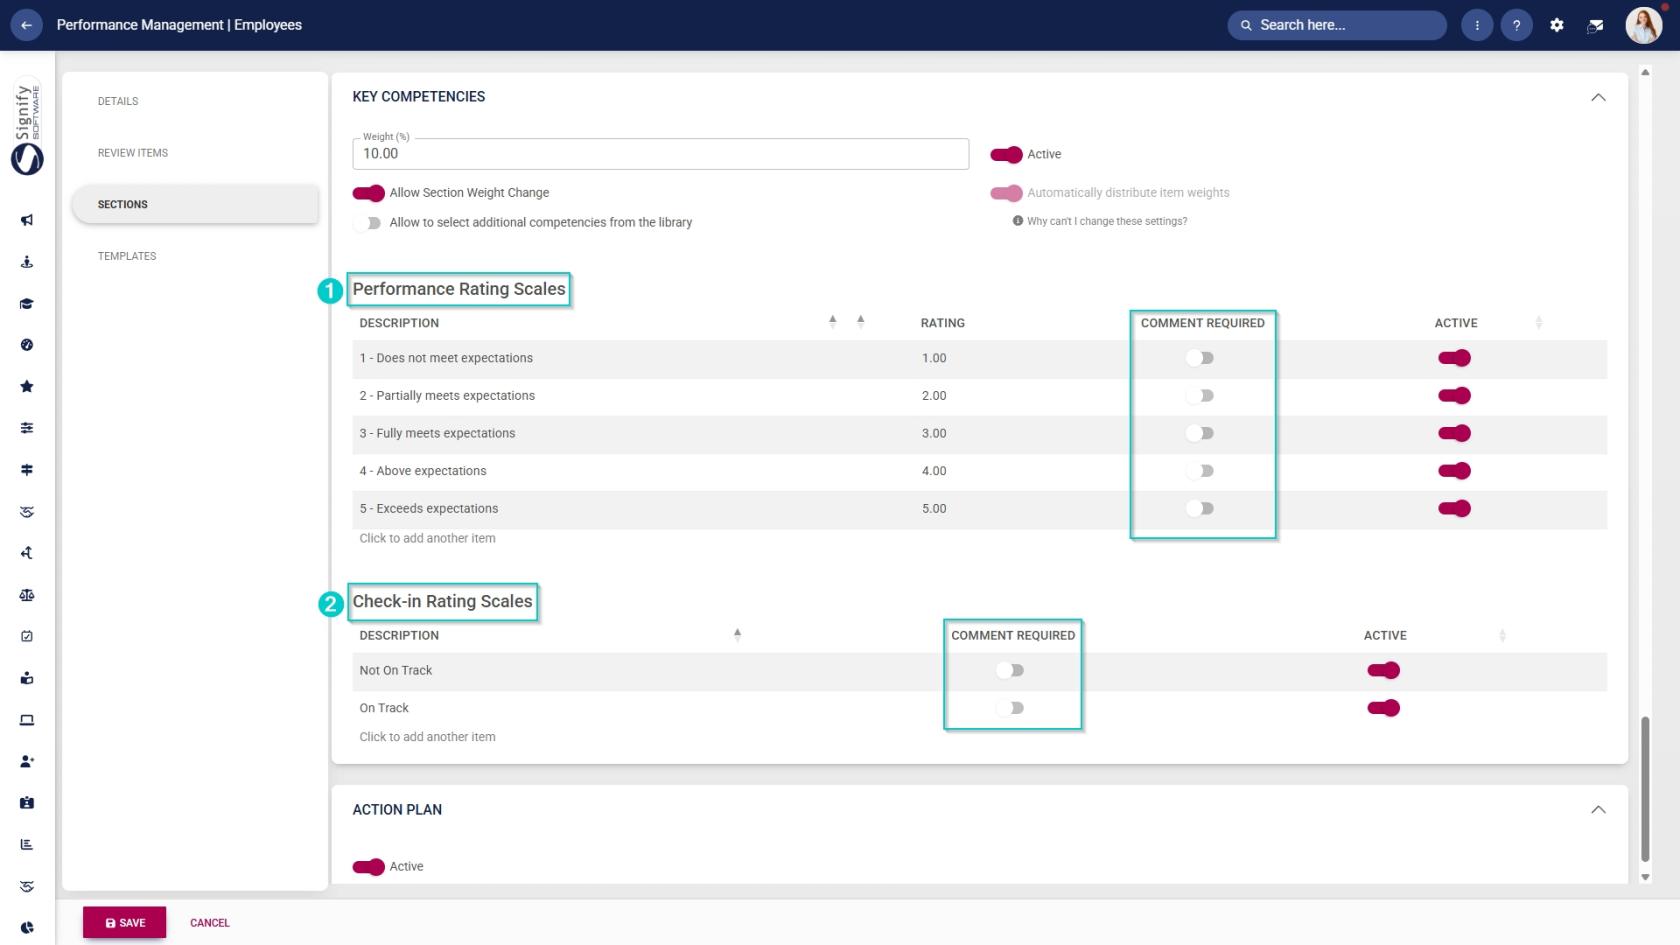Toggle Automatically distribute item weights

(1006, 193)
